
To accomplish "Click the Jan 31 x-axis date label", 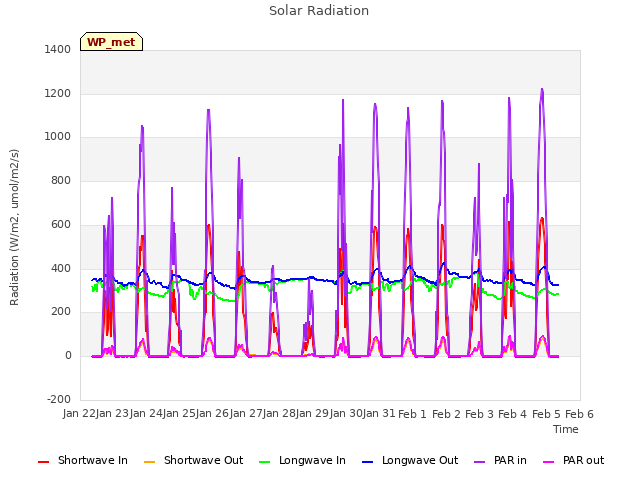I will tap(379, 413).
